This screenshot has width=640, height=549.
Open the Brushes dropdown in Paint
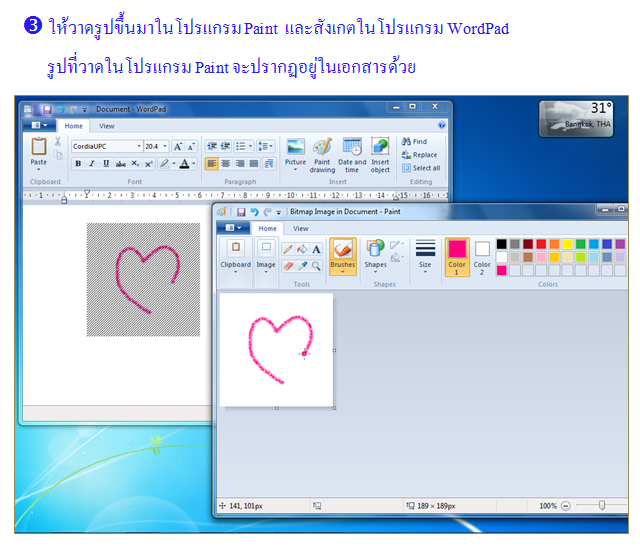pyautogui.click(x=343, y=267)
